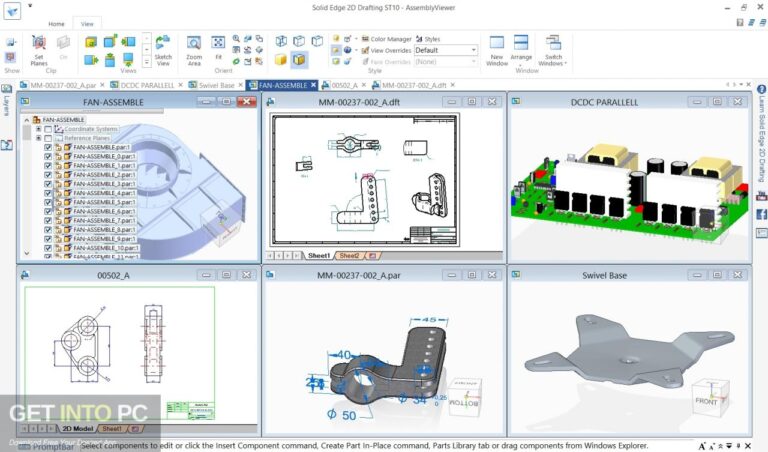Screen dimensions: 768x452
Task: Expand the Coordinate Systems tree node
Action: pyautogui.click(x=38, y=129)
